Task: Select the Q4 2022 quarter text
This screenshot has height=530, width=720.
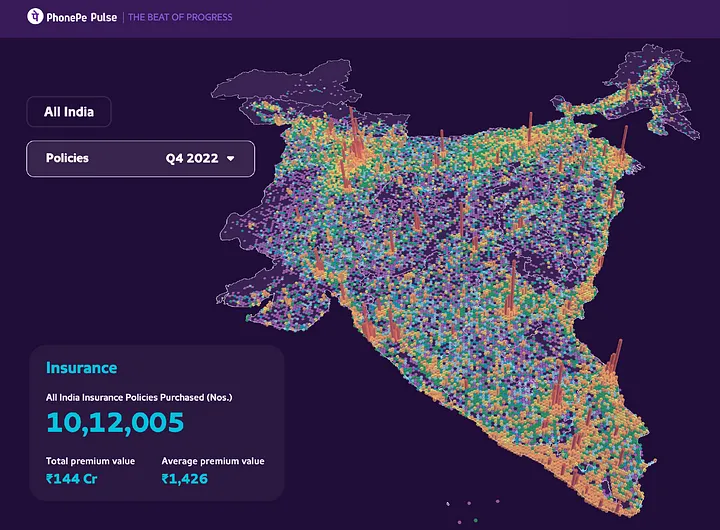Action: pos(191,158)
